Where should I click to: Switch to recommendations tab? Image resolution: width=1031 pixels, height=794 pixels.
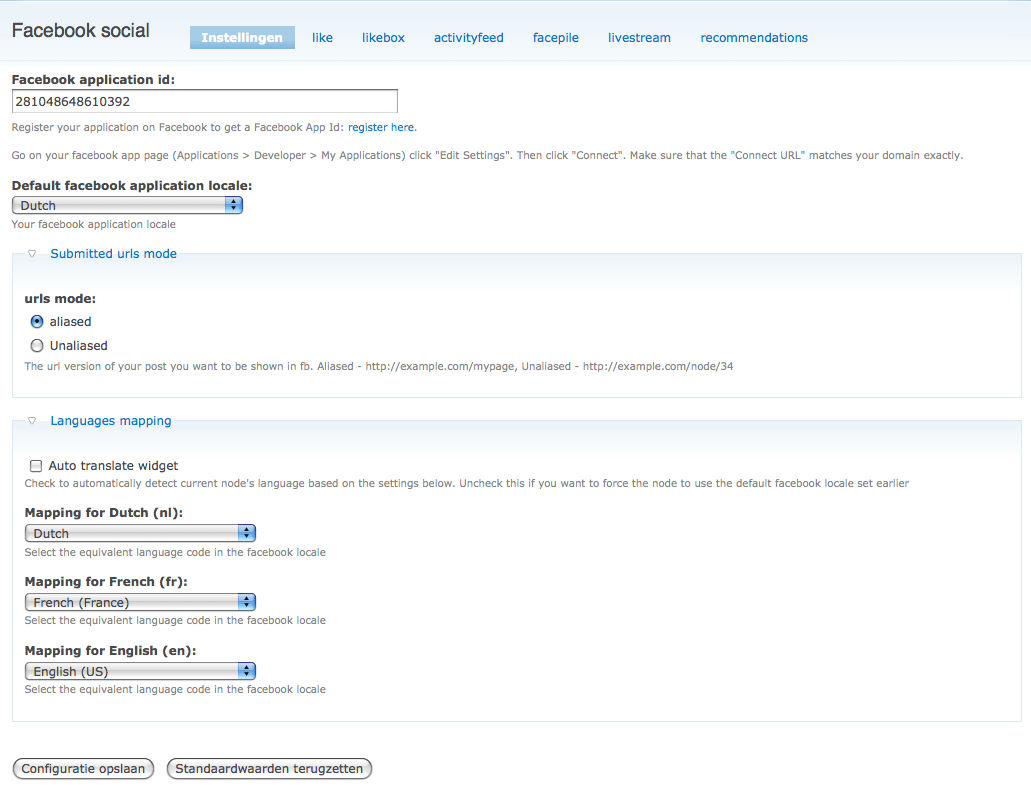click(x=754, y=37)
